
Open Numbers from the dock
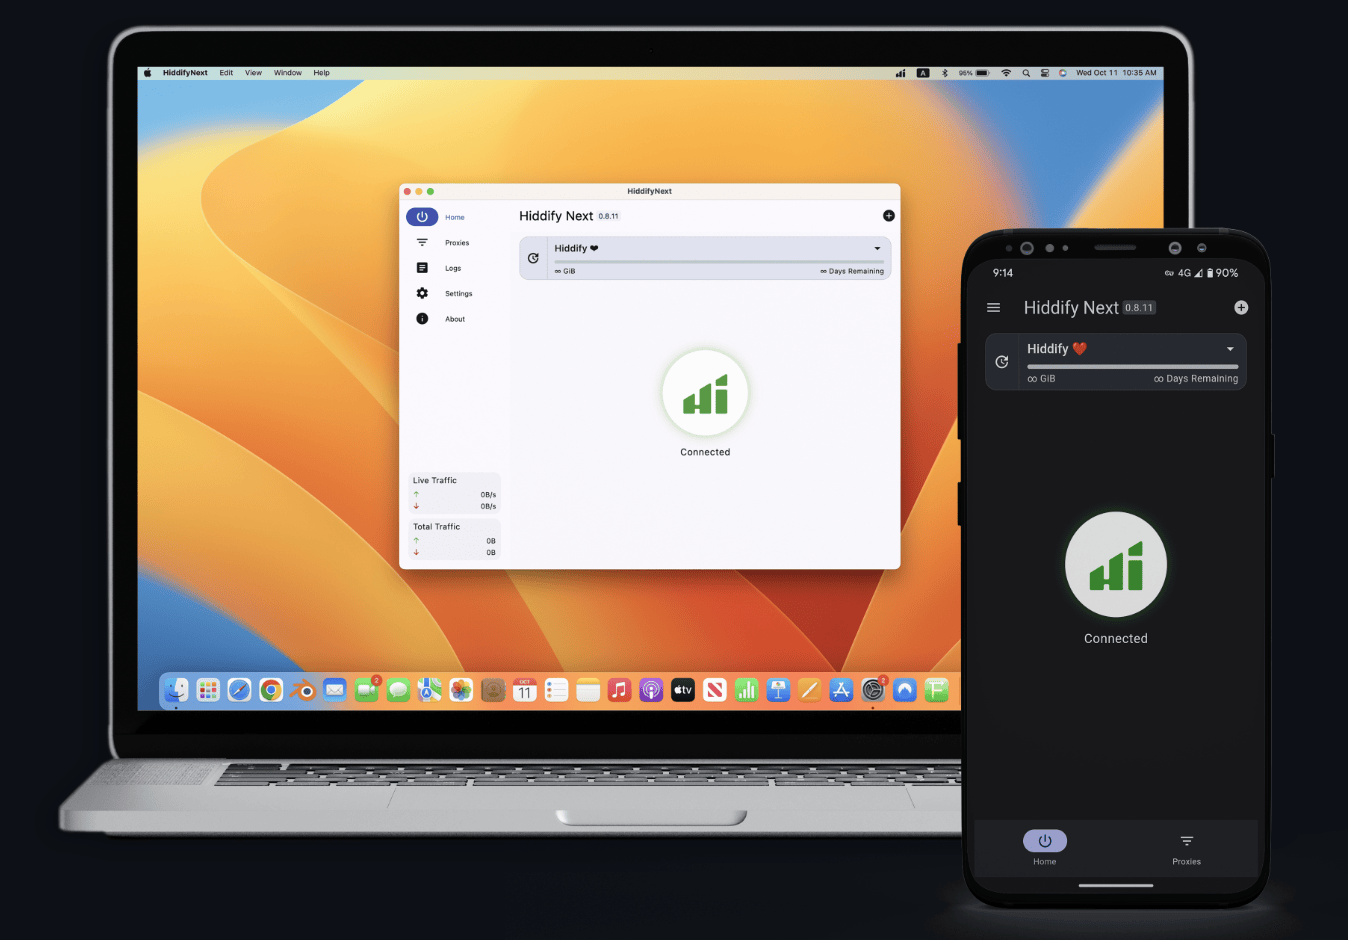tap(747, 690)
